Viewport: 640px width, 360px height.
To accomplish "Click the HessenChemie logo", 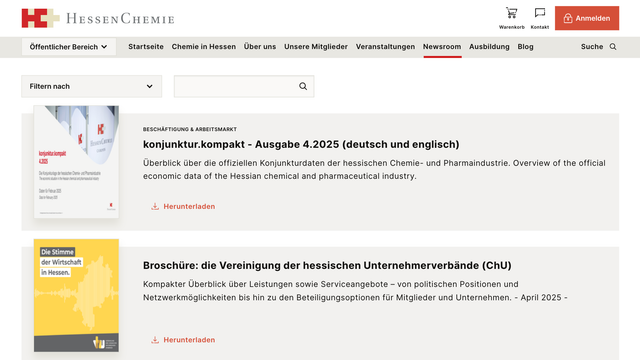I will pyautogui.click(x=98, y=18).
